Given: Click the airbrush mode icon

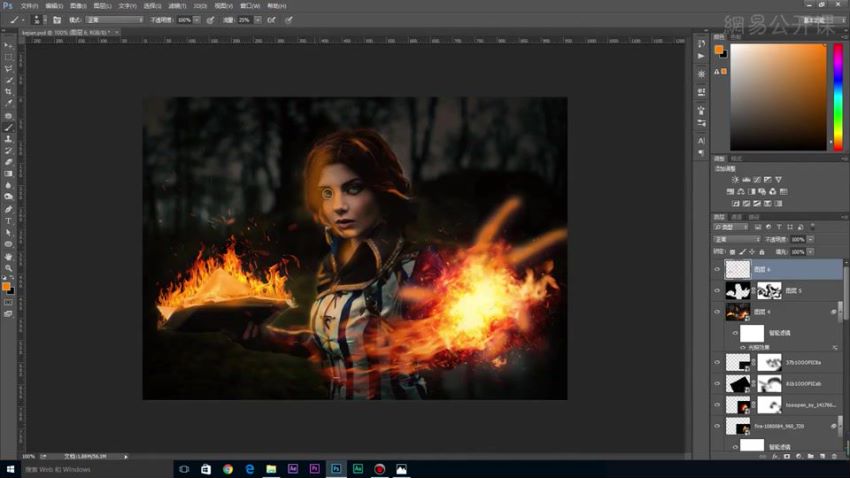Looking at the screenshot, I should click(x=272, y=20).
